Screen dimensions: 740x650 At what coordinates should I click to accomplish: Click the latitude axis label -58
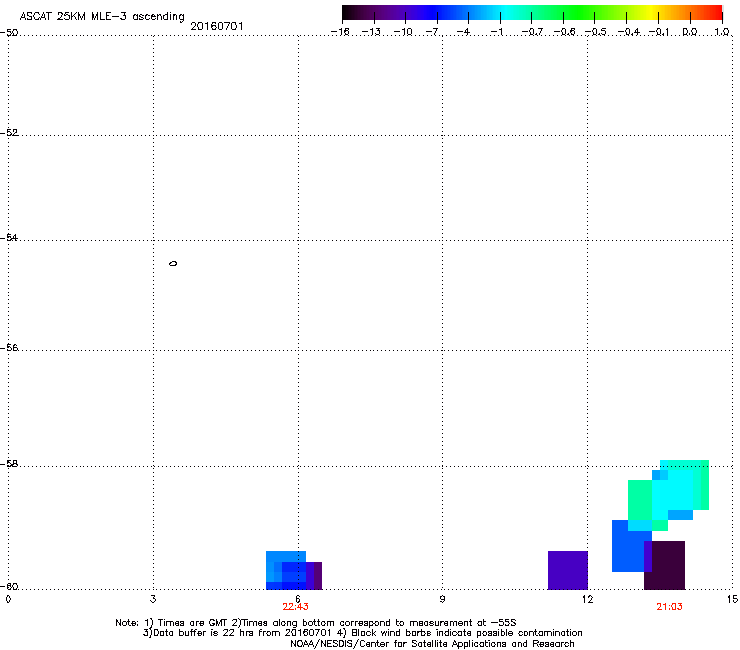(9, 464)
